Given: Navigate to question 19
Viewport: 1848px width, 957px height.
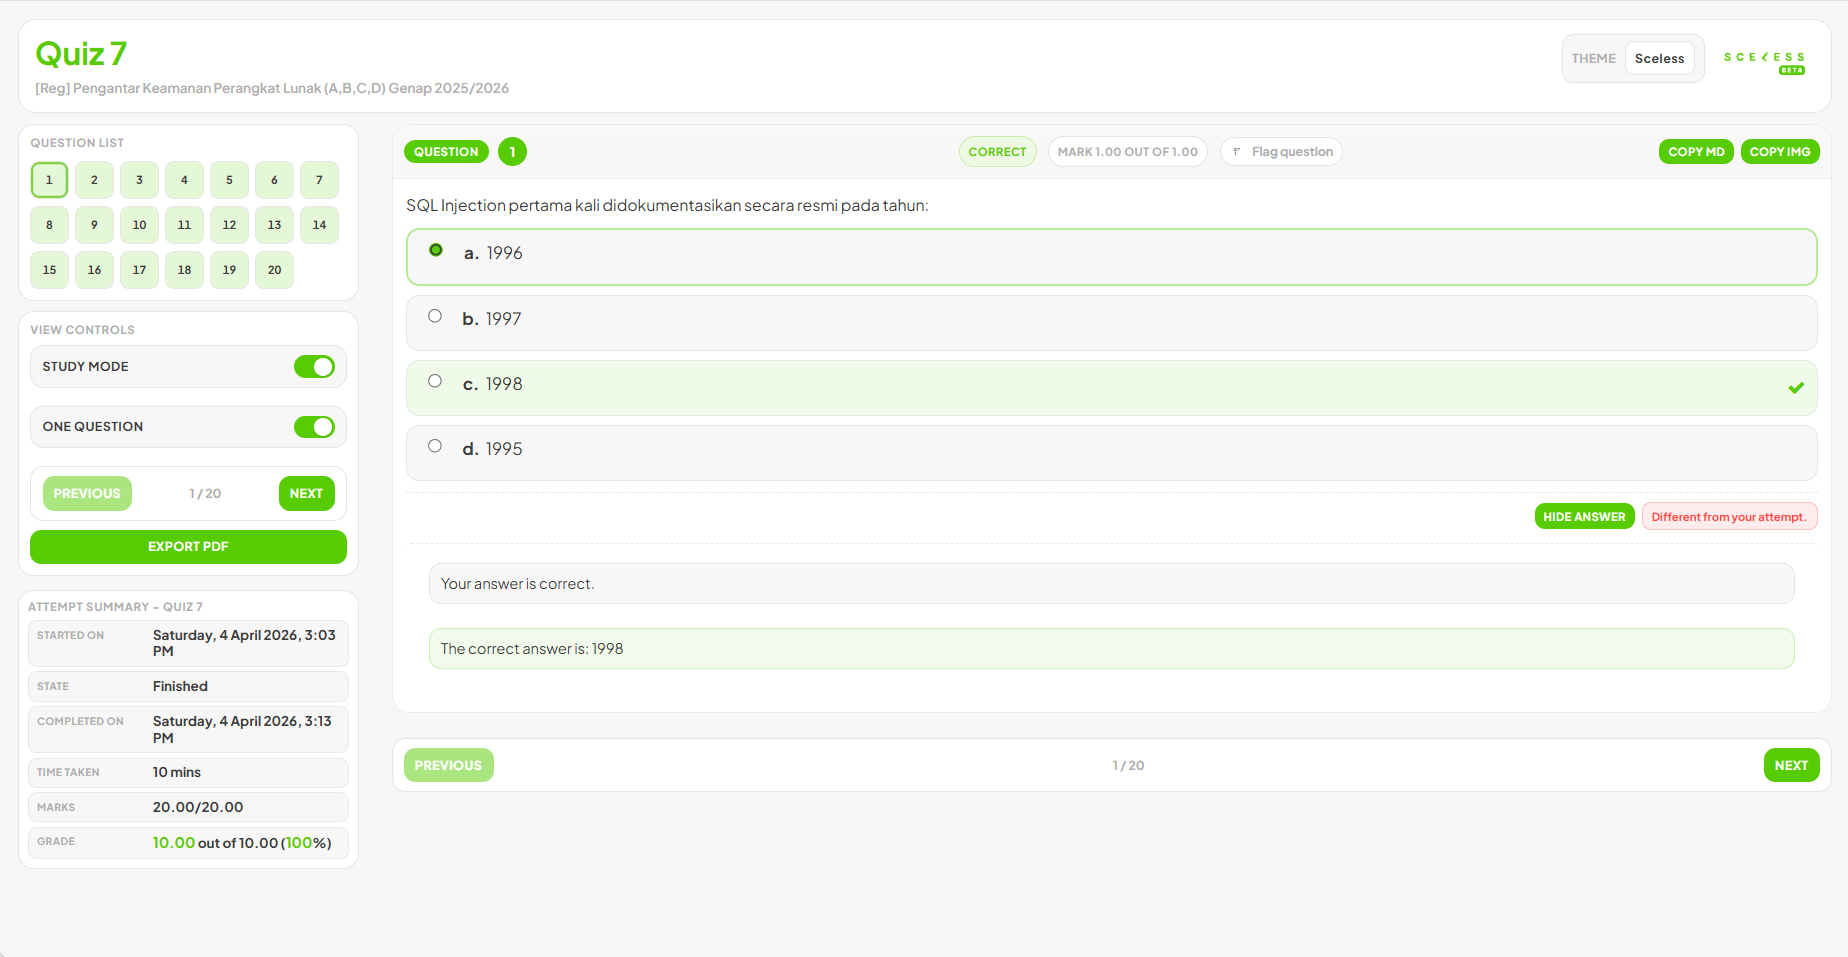Looking at the screenshot, I should click(x=229, y=270).
